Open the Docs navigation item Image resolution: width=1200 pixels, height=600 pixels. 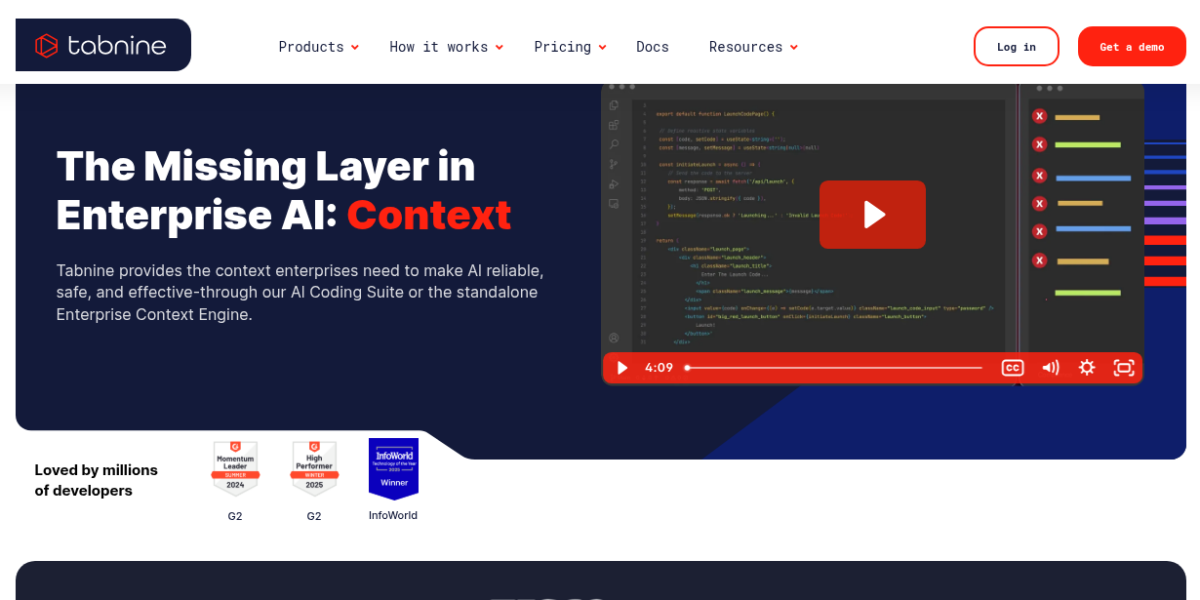click(x=652, y=46)
